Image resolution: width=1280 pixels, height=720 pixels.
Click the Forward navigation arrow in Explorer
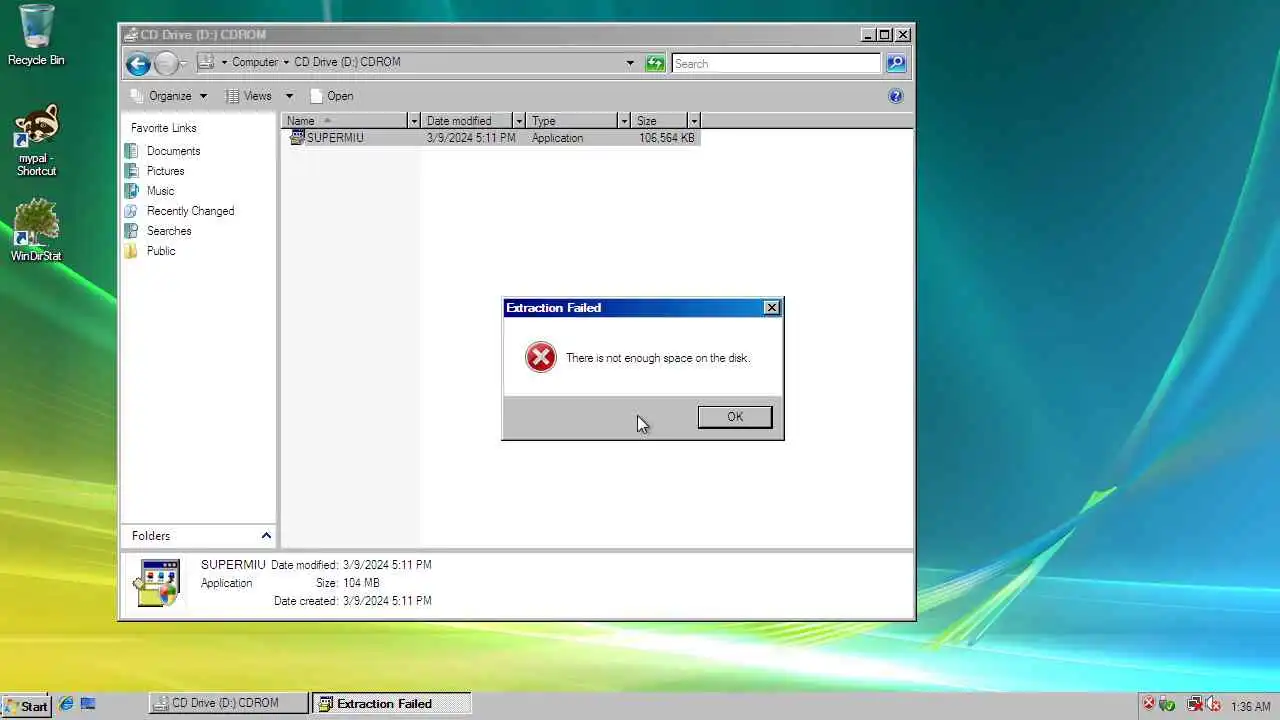166,64
